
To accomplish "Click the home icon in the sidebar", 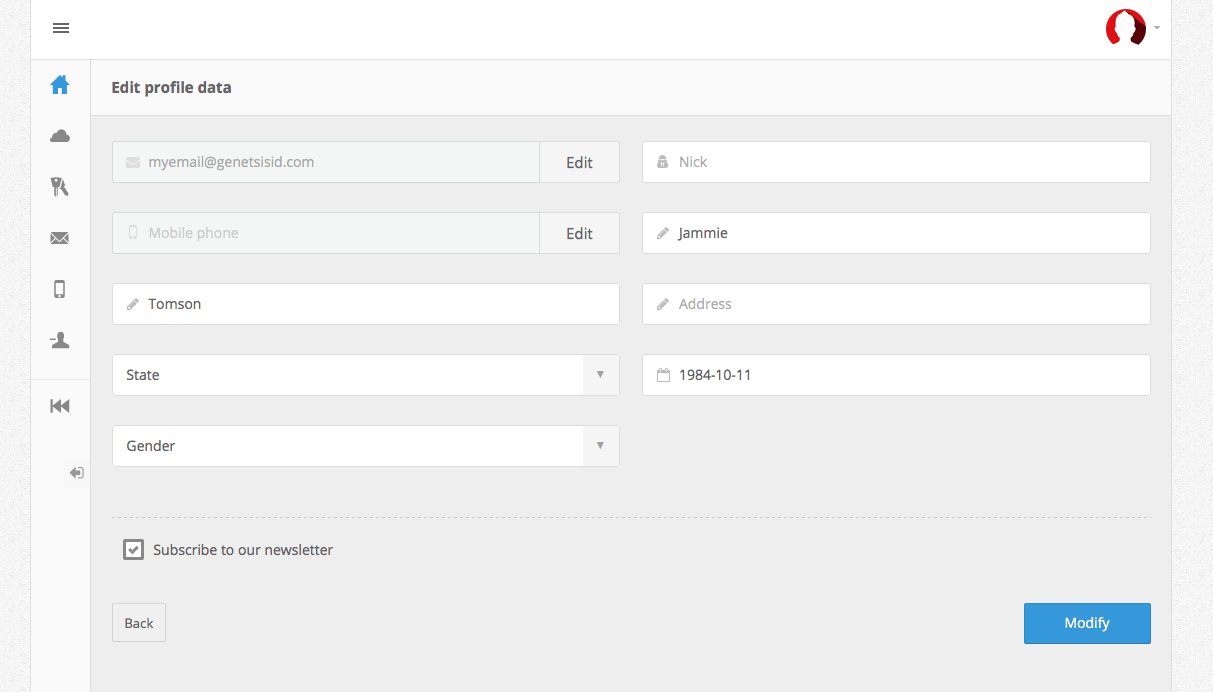I will click(x=60, y=85).
